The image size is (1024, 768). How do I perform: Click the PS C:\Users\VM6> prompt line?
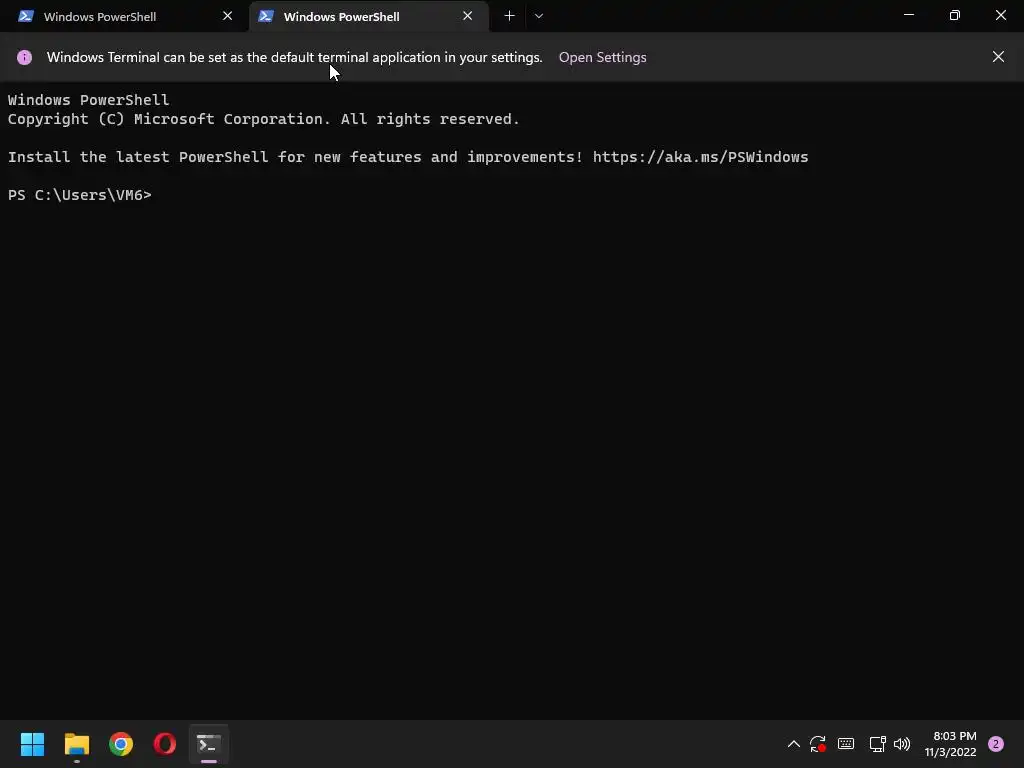(80, 195)
